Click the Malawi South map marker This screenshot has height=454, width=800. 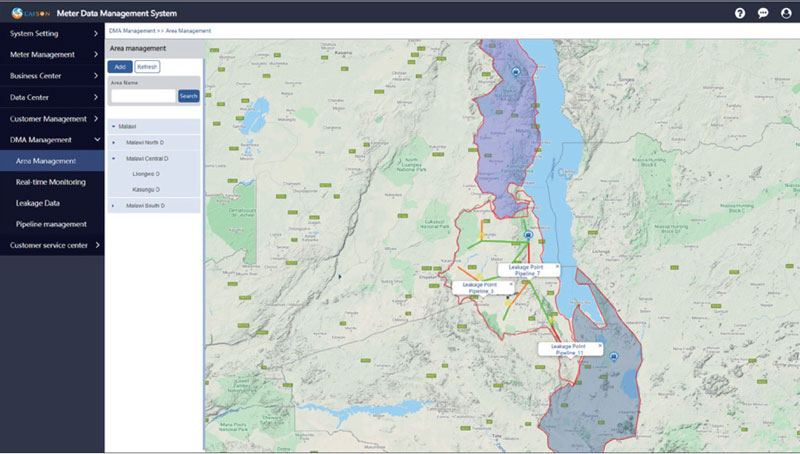(x=614, y=356)
